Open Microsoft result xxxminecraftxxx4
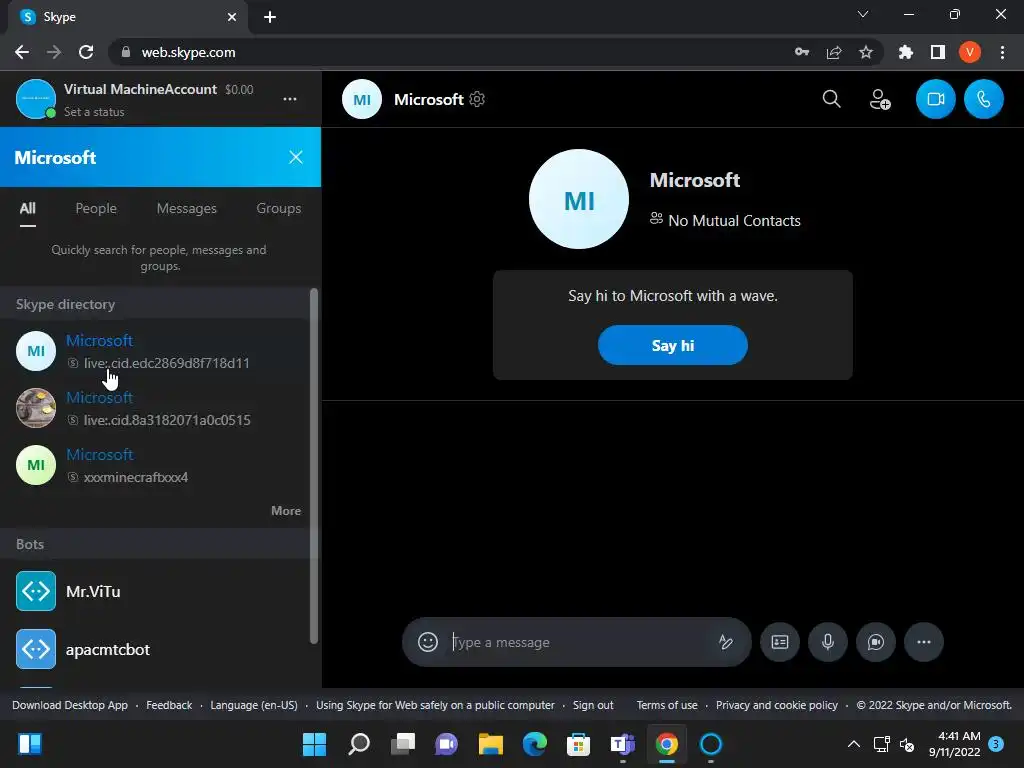Screen dimensions: 1024x768 pos(155,465)
